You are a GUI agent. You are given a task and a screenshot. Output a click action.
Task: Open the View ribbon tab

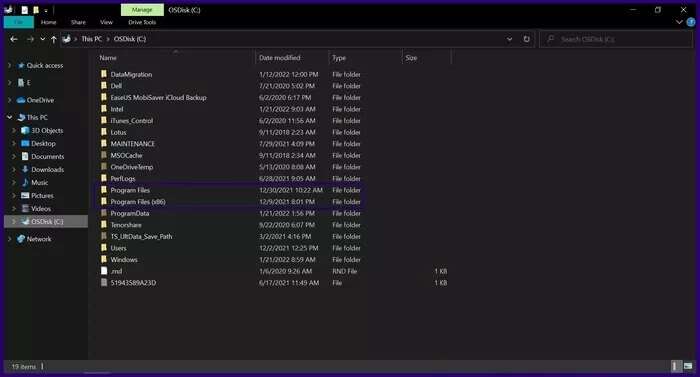(106, 22)
